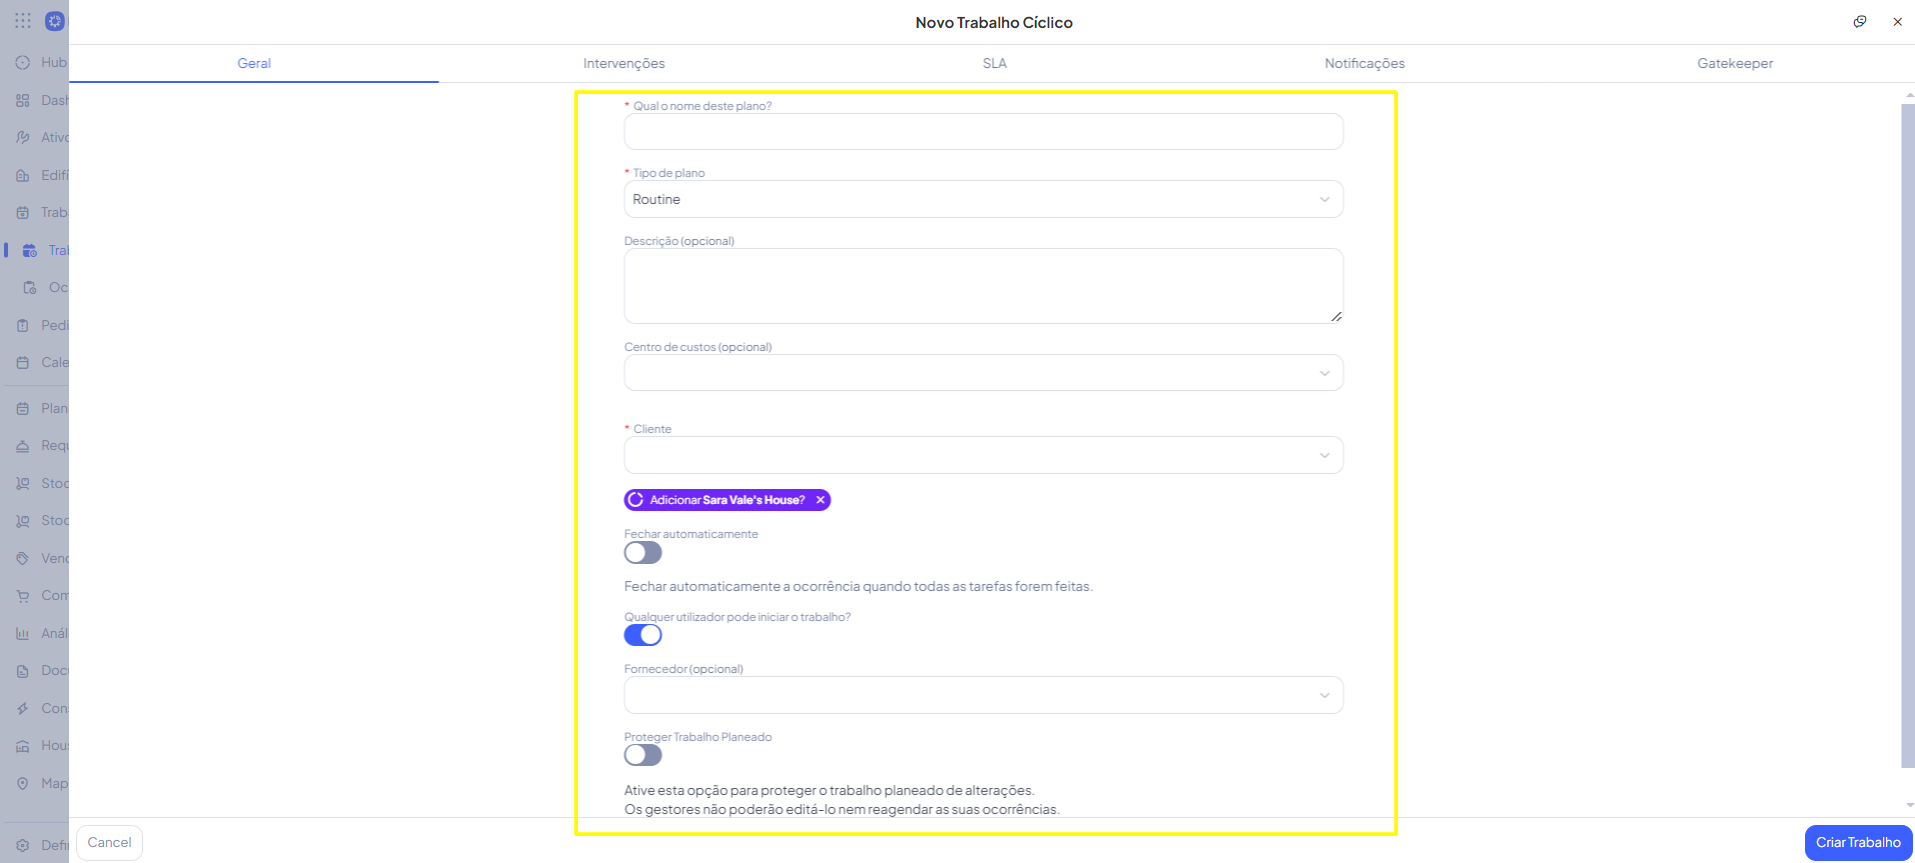Focus the plan name input field
The height and width of the screenshot is (863, 1915).
(983, 131)
